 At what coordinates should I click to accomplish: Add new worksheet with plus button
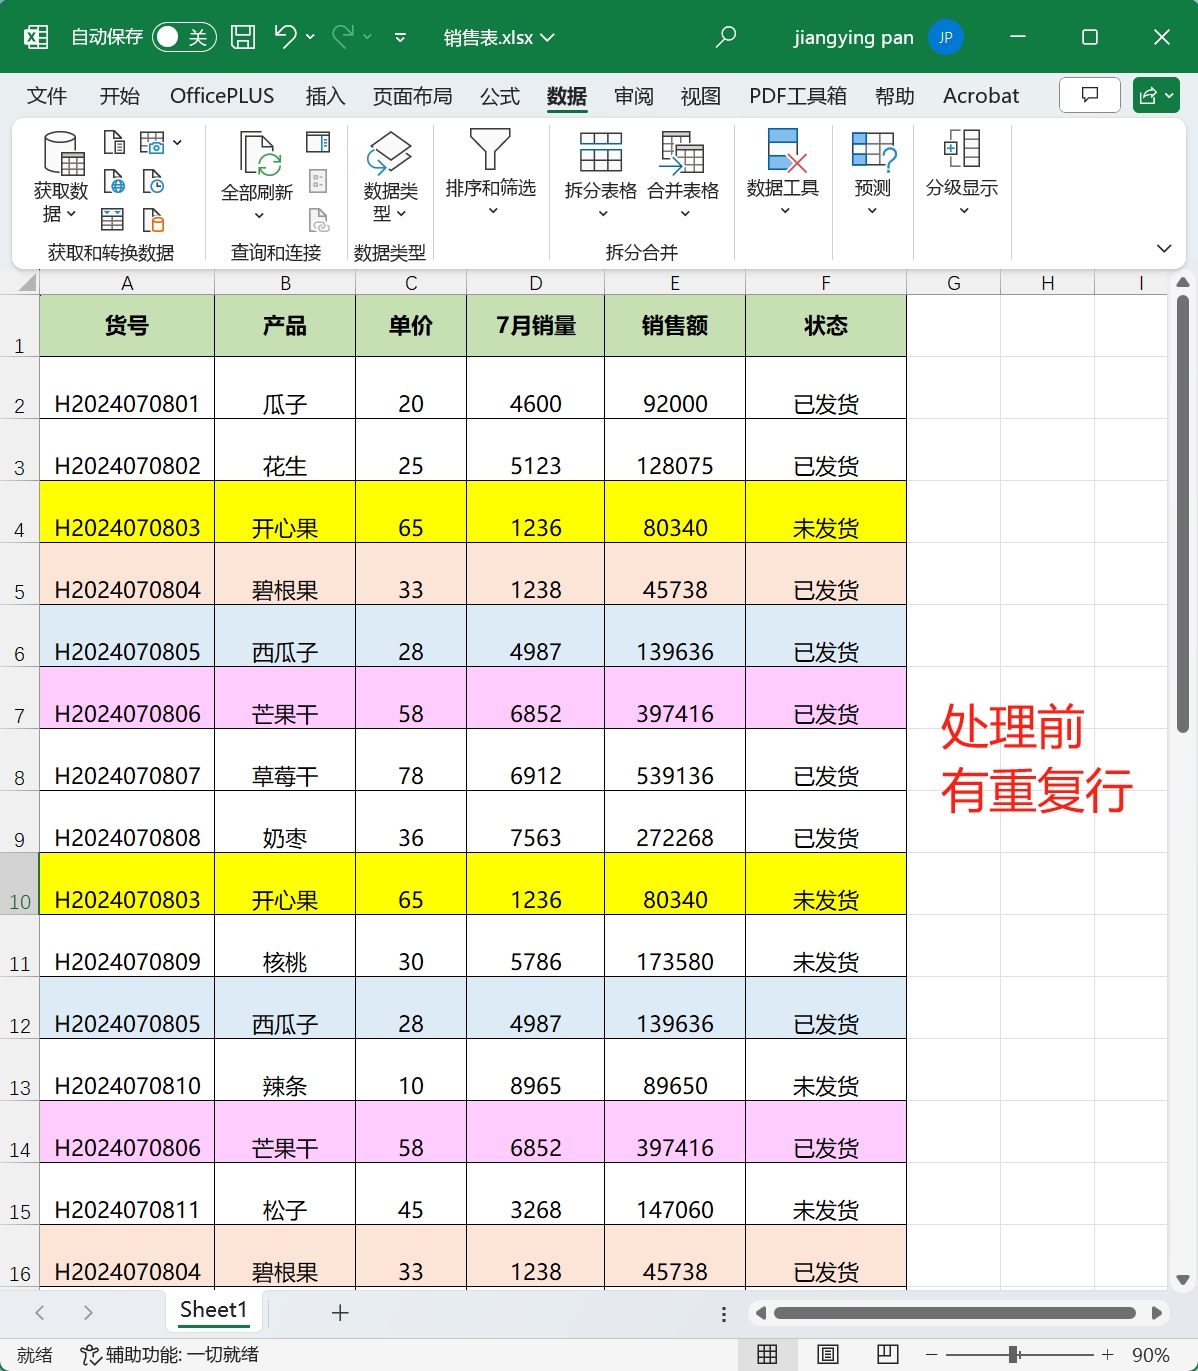(341, 1312)
